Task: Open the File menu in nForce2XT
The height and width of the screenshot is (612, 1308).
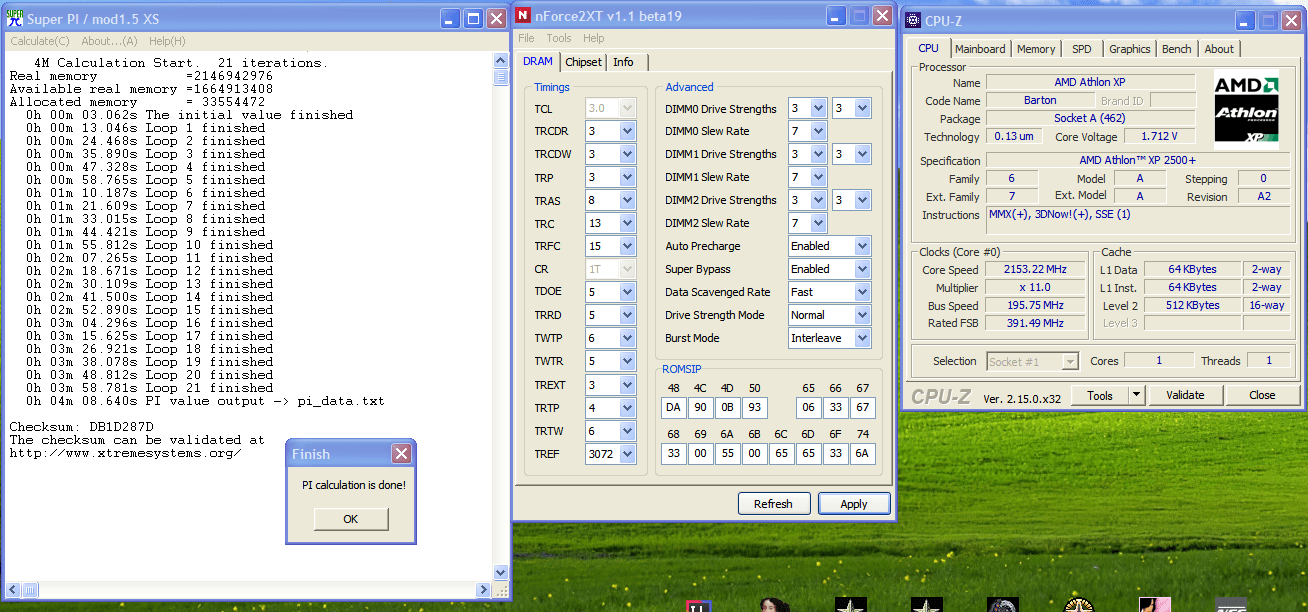Action: tap(526, 38)
